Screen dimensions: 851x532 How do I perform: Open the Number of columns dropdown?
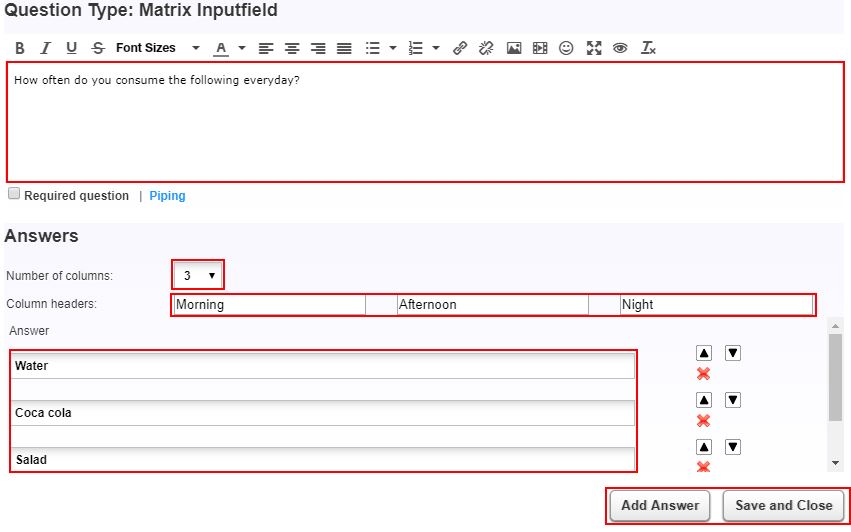198,275
